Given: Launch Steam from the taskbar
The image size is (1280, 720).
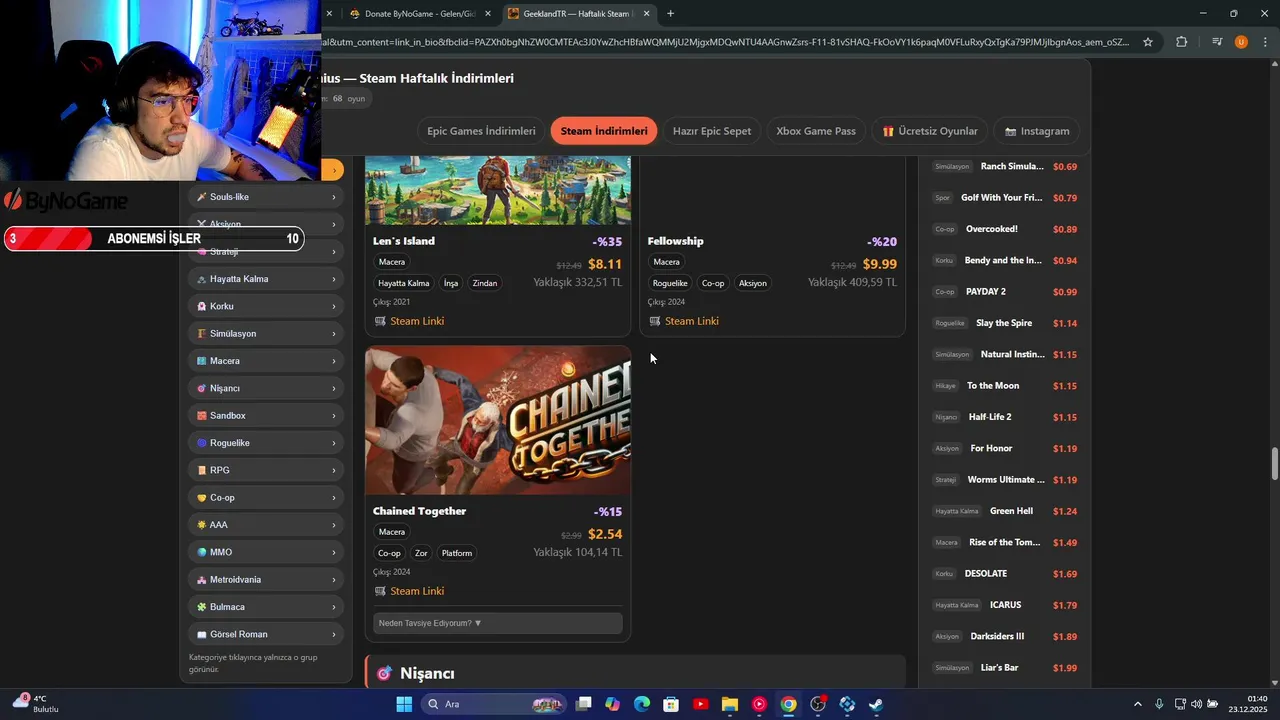Looking at the screenshot, I should [876, 704].
